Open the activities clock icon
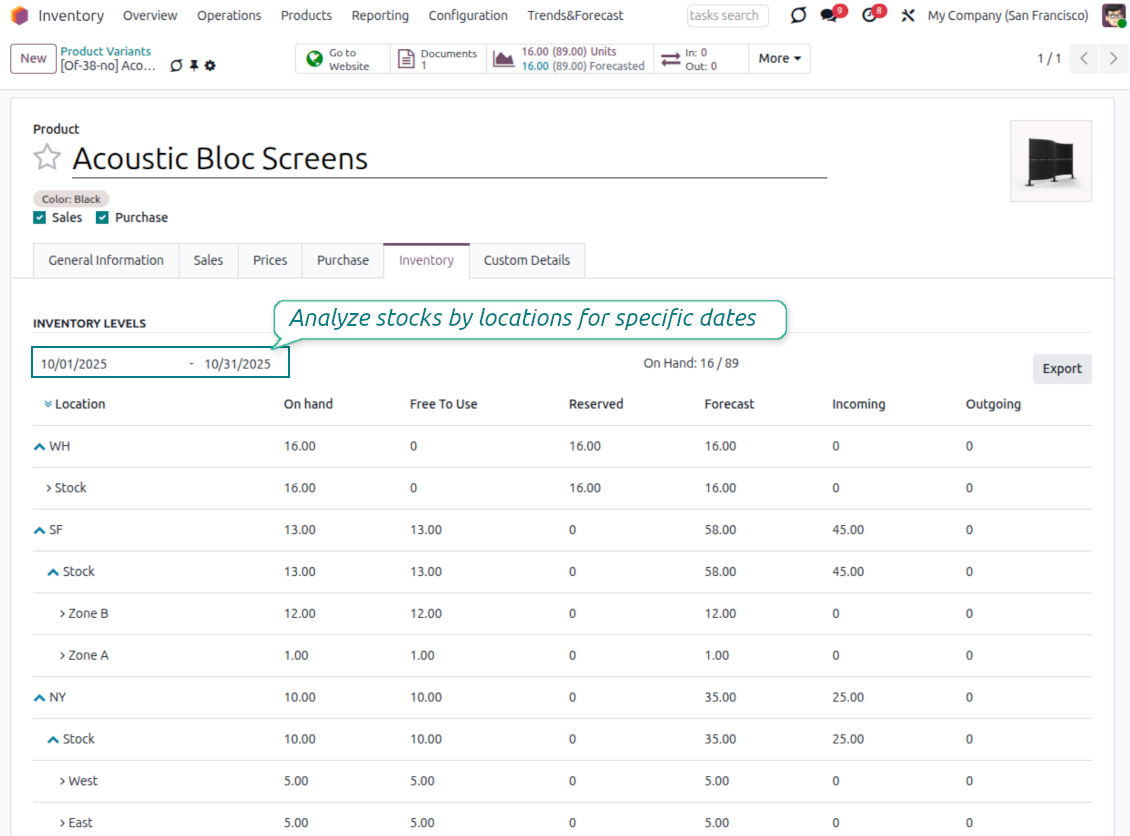 (x=869, y=16)
